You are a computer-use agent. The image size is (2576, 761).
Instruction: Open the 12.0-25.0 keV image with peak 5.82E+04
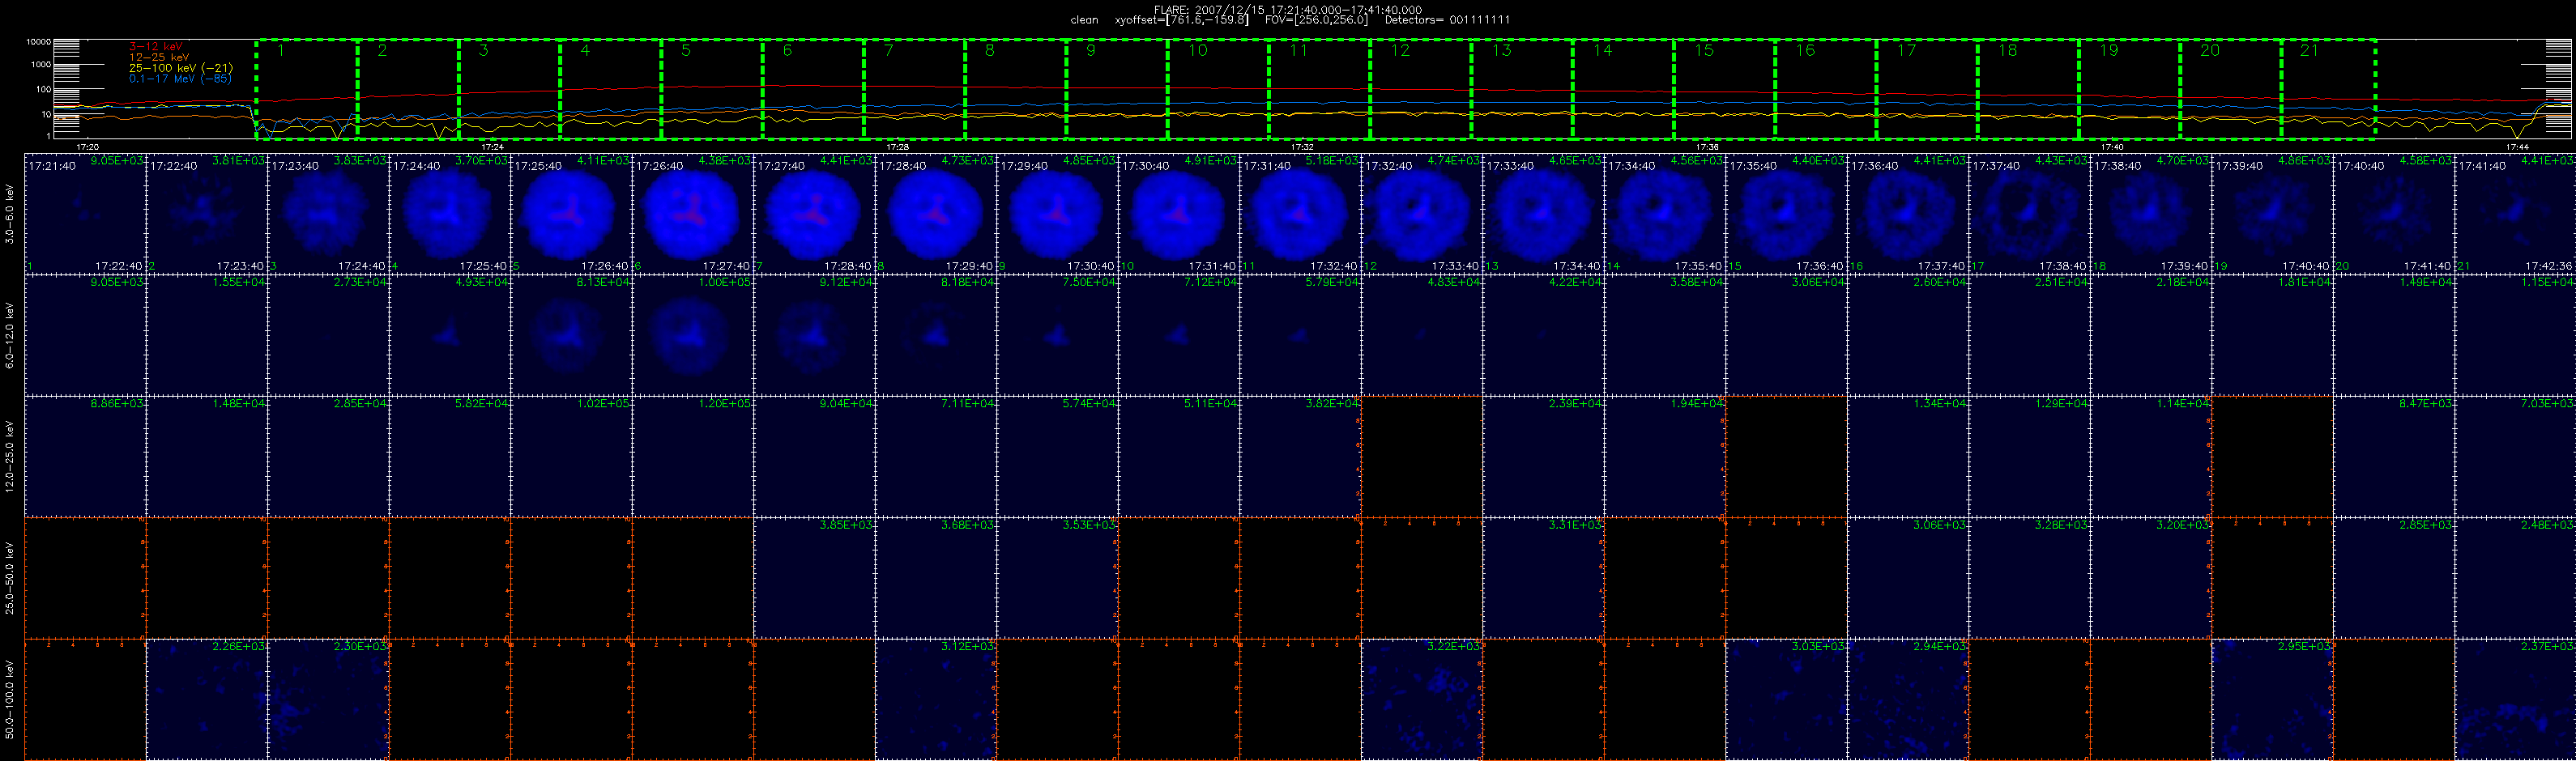(450, 457)
